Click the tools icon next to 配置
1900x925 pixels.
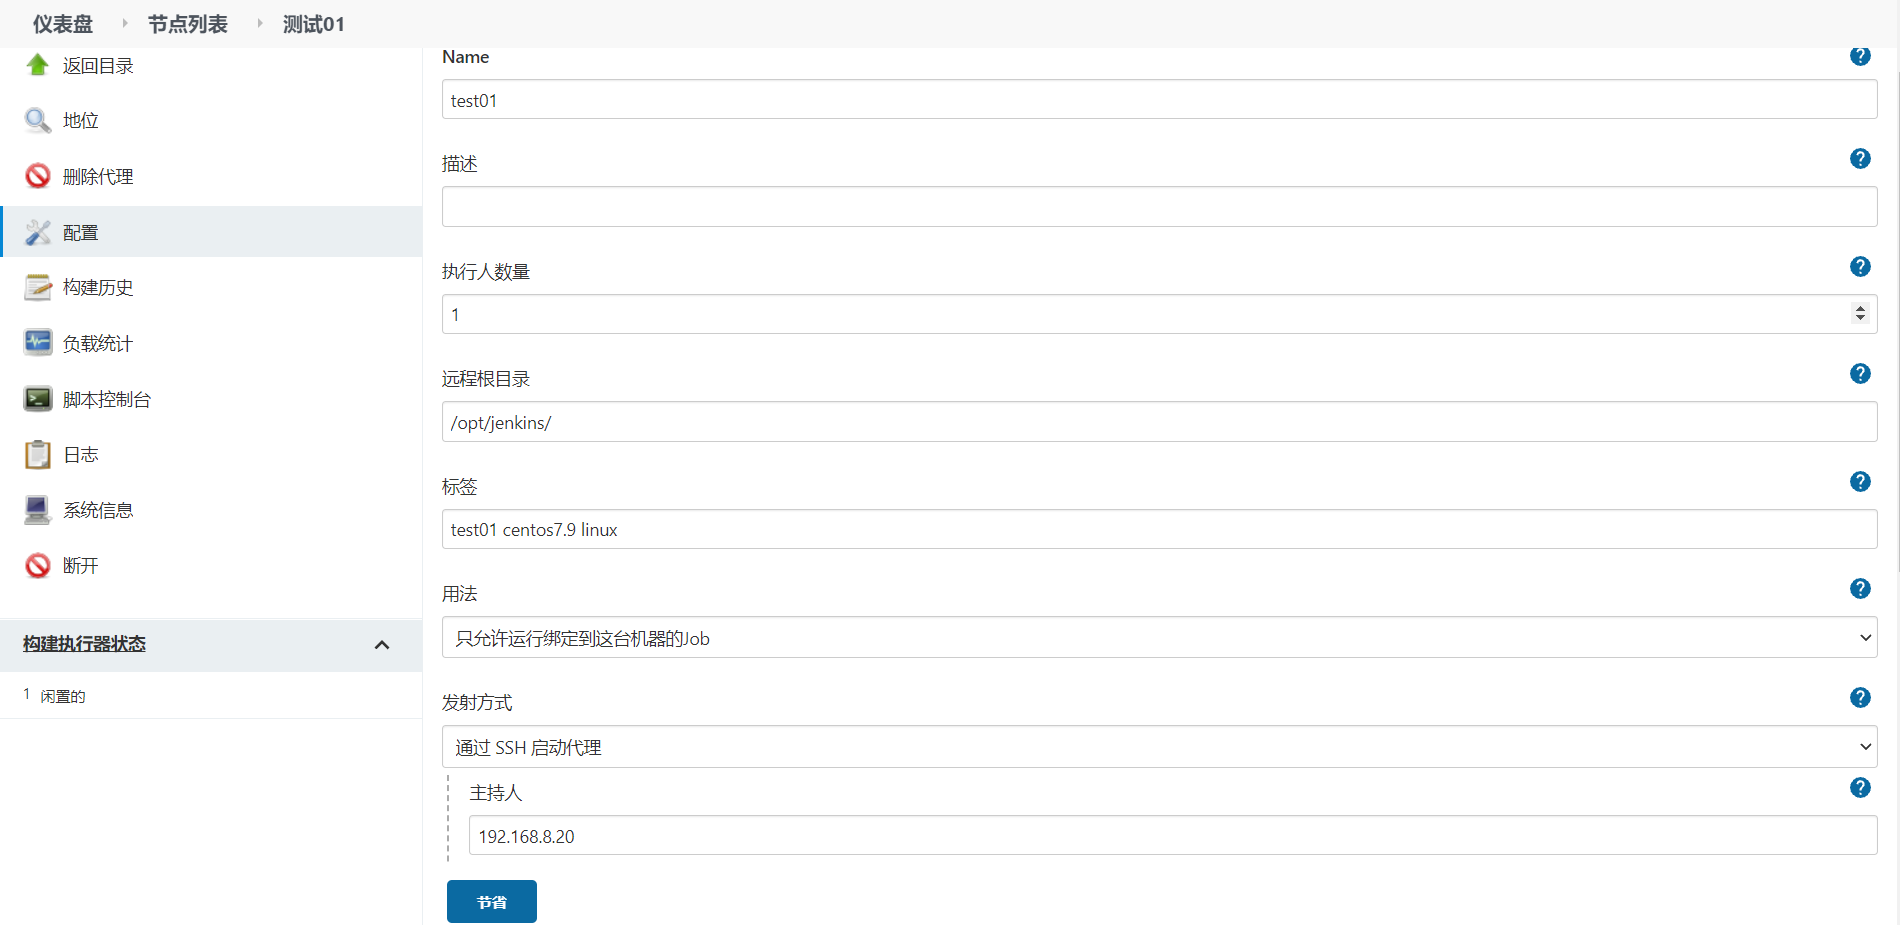click(38, 232)
